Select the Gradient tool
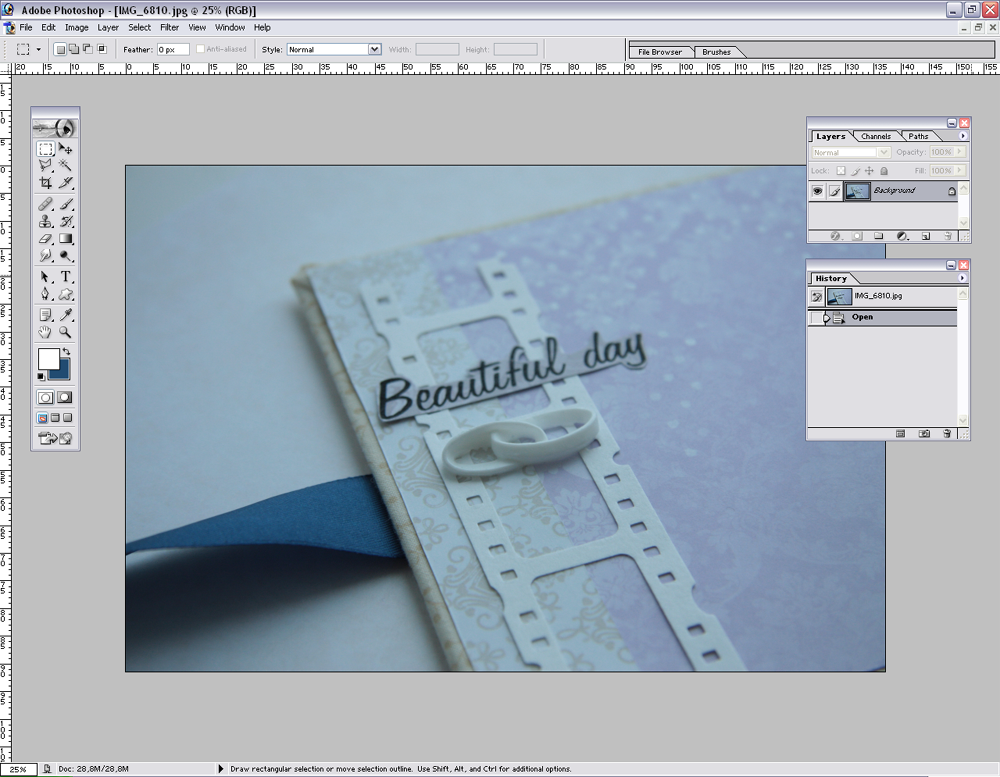The height and width of the screenshot is (777, 1000). [x=65, y=239]
